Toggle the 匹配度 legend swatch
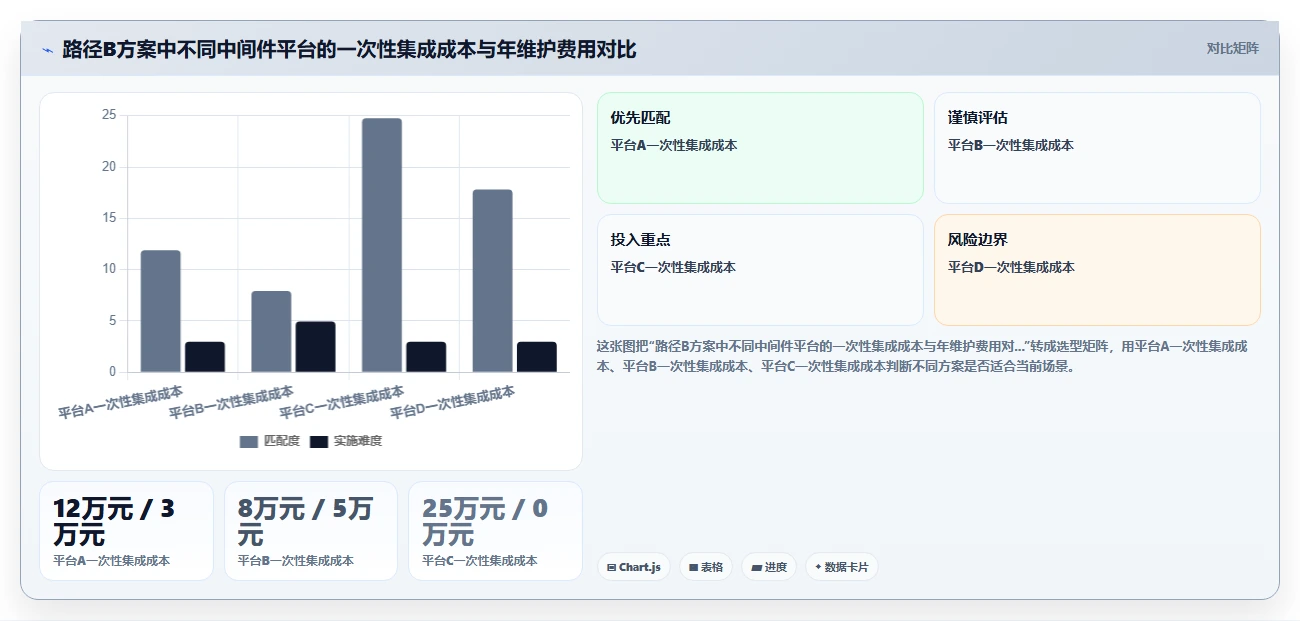 click(249, 441)
